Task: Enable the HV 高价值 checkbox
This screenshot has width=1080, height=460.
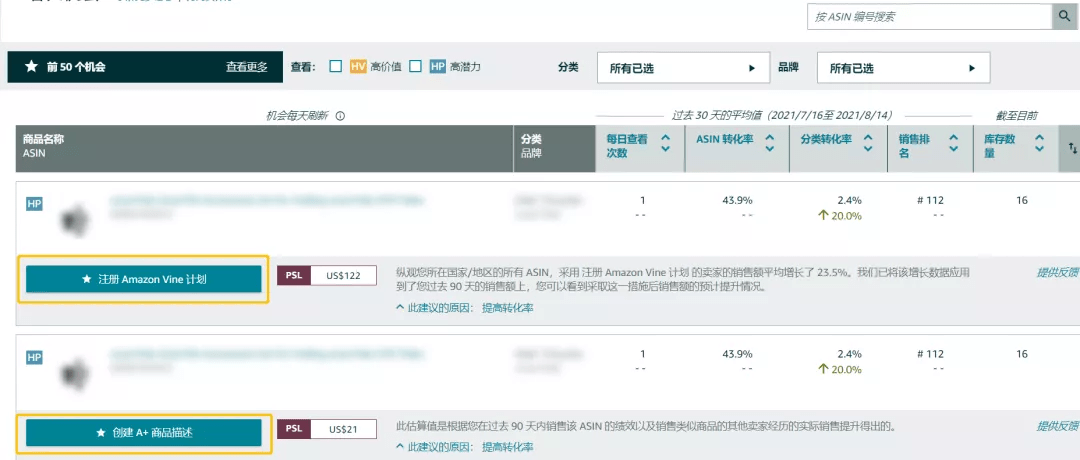Action: point(336,67)
